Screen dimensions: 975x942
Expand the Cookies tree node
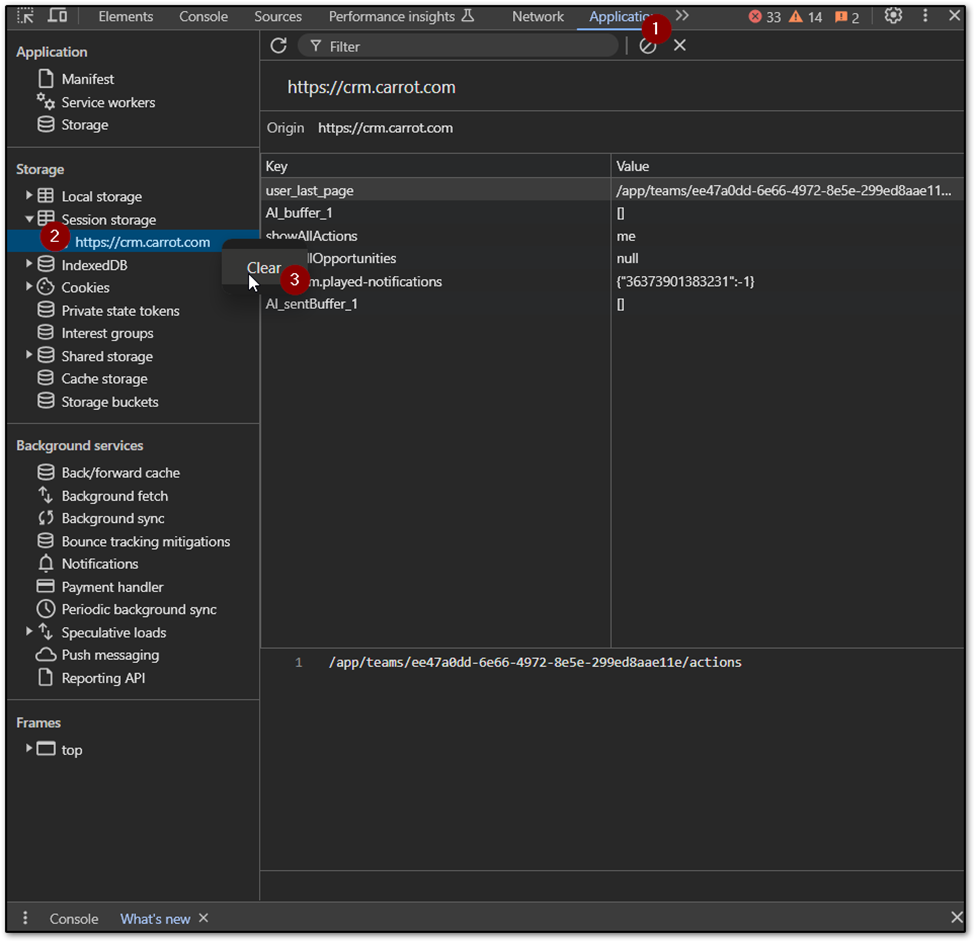pos(29,287)
